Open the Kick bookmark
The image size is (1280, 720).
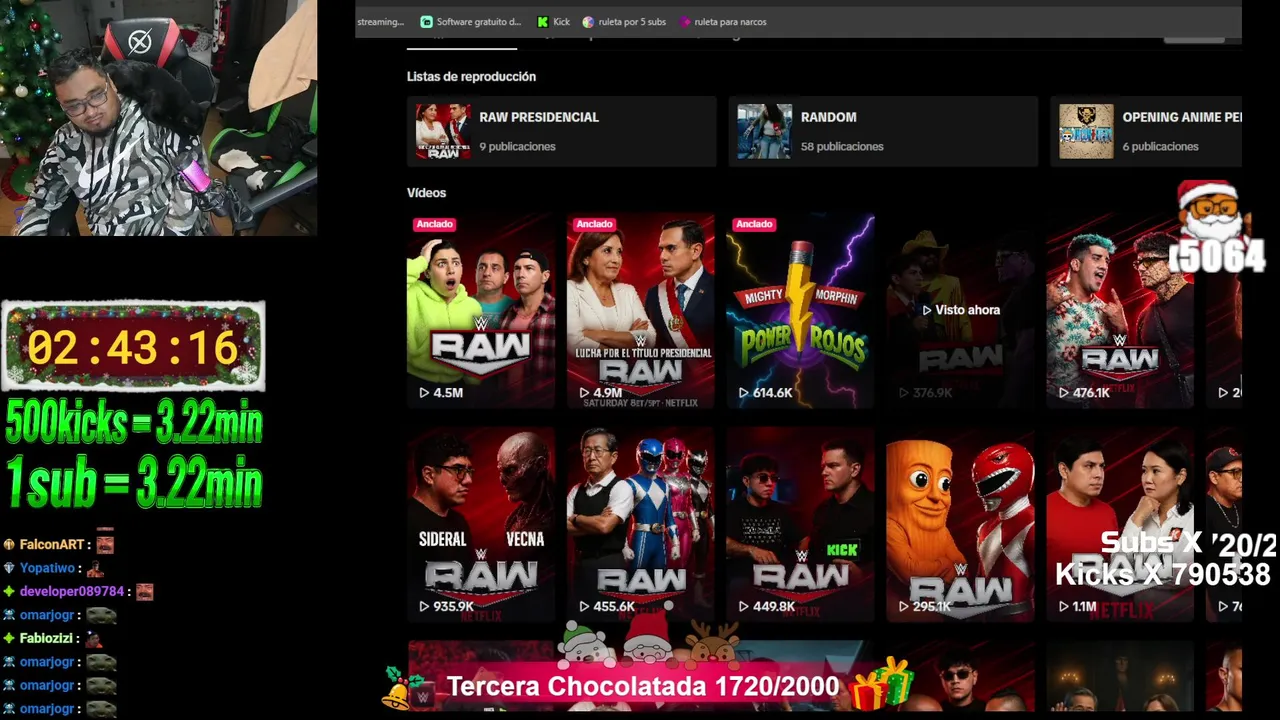(553, 22)
